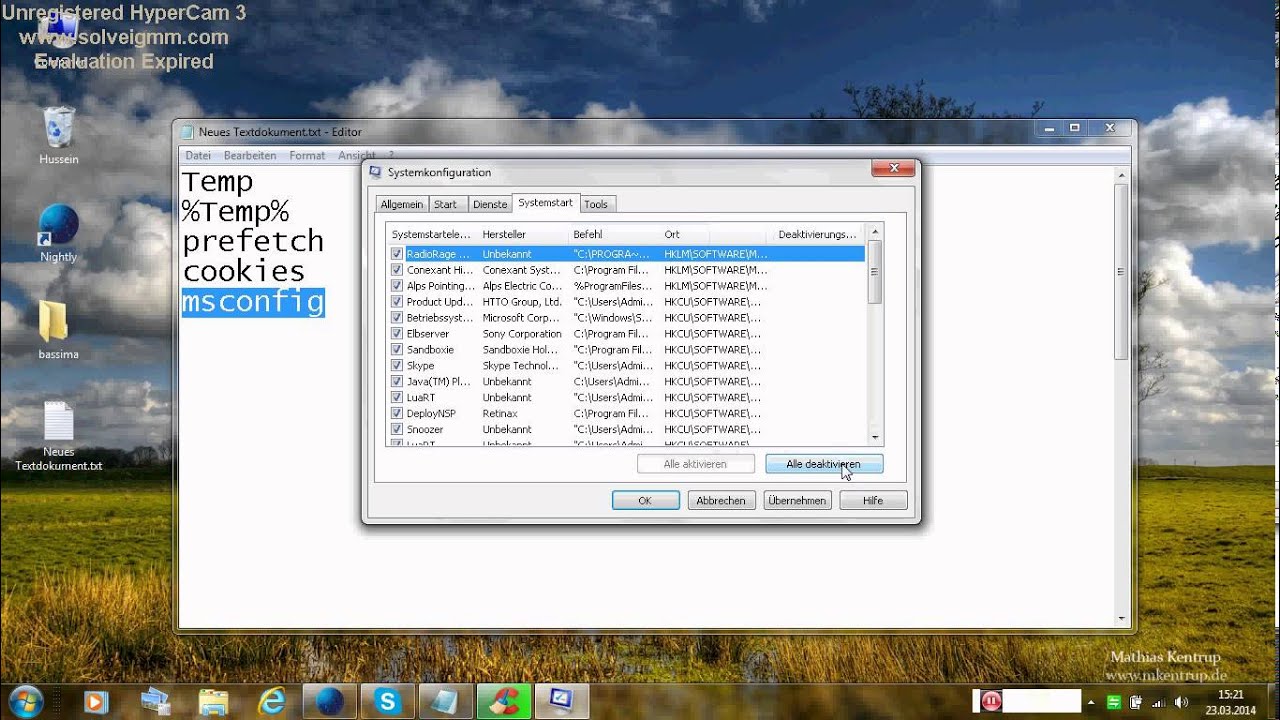The width and height of the screenshot is (1280, 720).
Task: Launch Internet Explorer from taskbar
Action: [x=271, y=701]
